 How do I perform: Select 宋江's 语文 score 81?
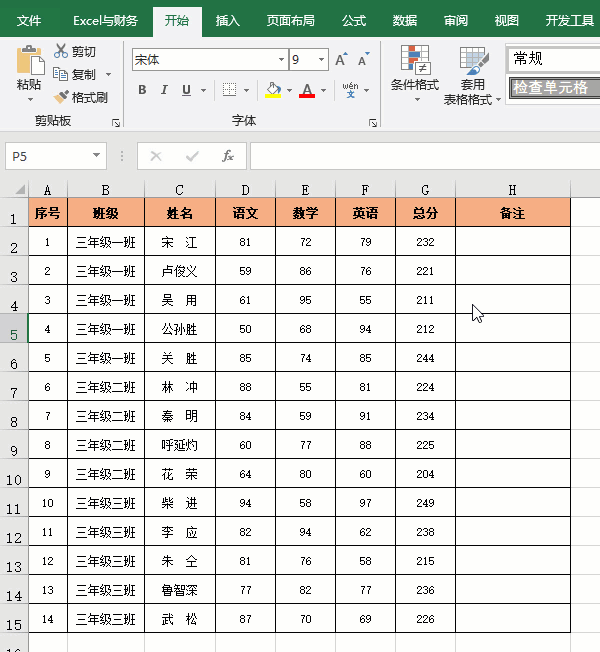(245, 242)
